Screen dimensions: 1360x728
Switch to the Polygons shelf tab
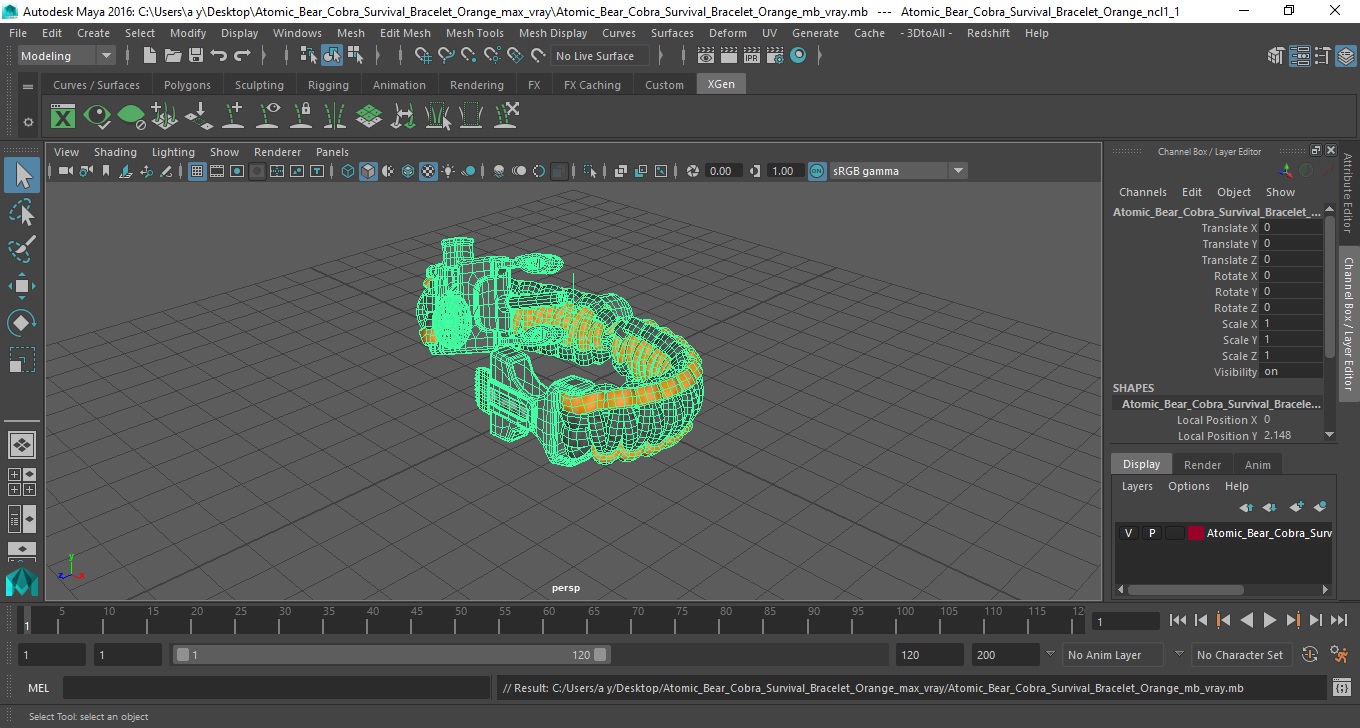[187, 85]
